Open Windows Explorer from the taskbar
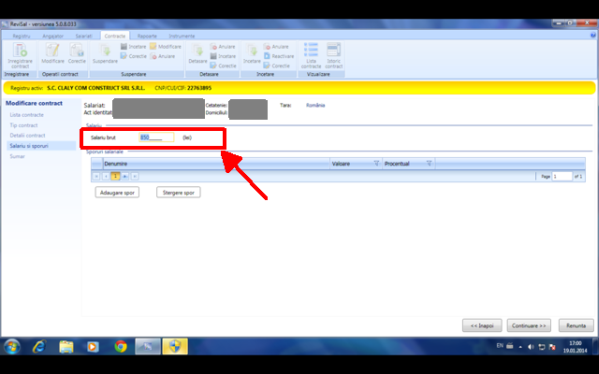This screenshot has width=599, height=374. [x=66, y=346]
